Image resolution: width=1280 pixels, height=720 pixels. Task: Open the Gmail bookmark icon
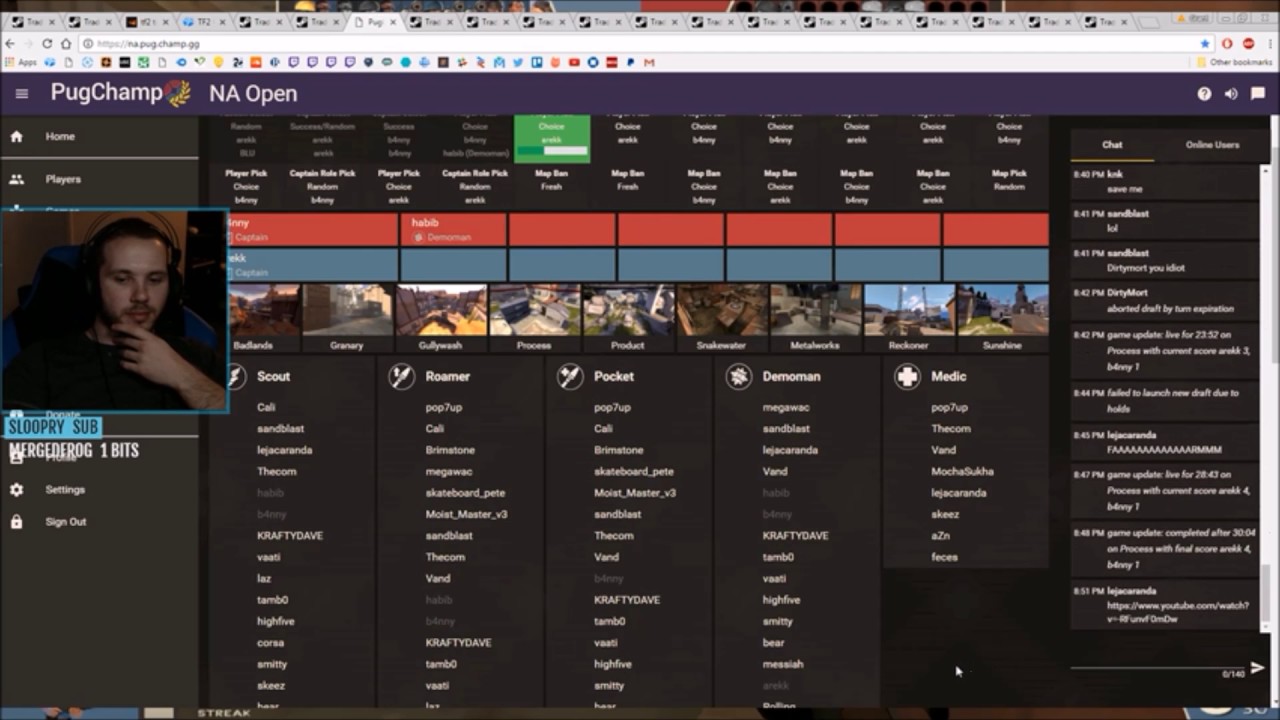point(649,62)
